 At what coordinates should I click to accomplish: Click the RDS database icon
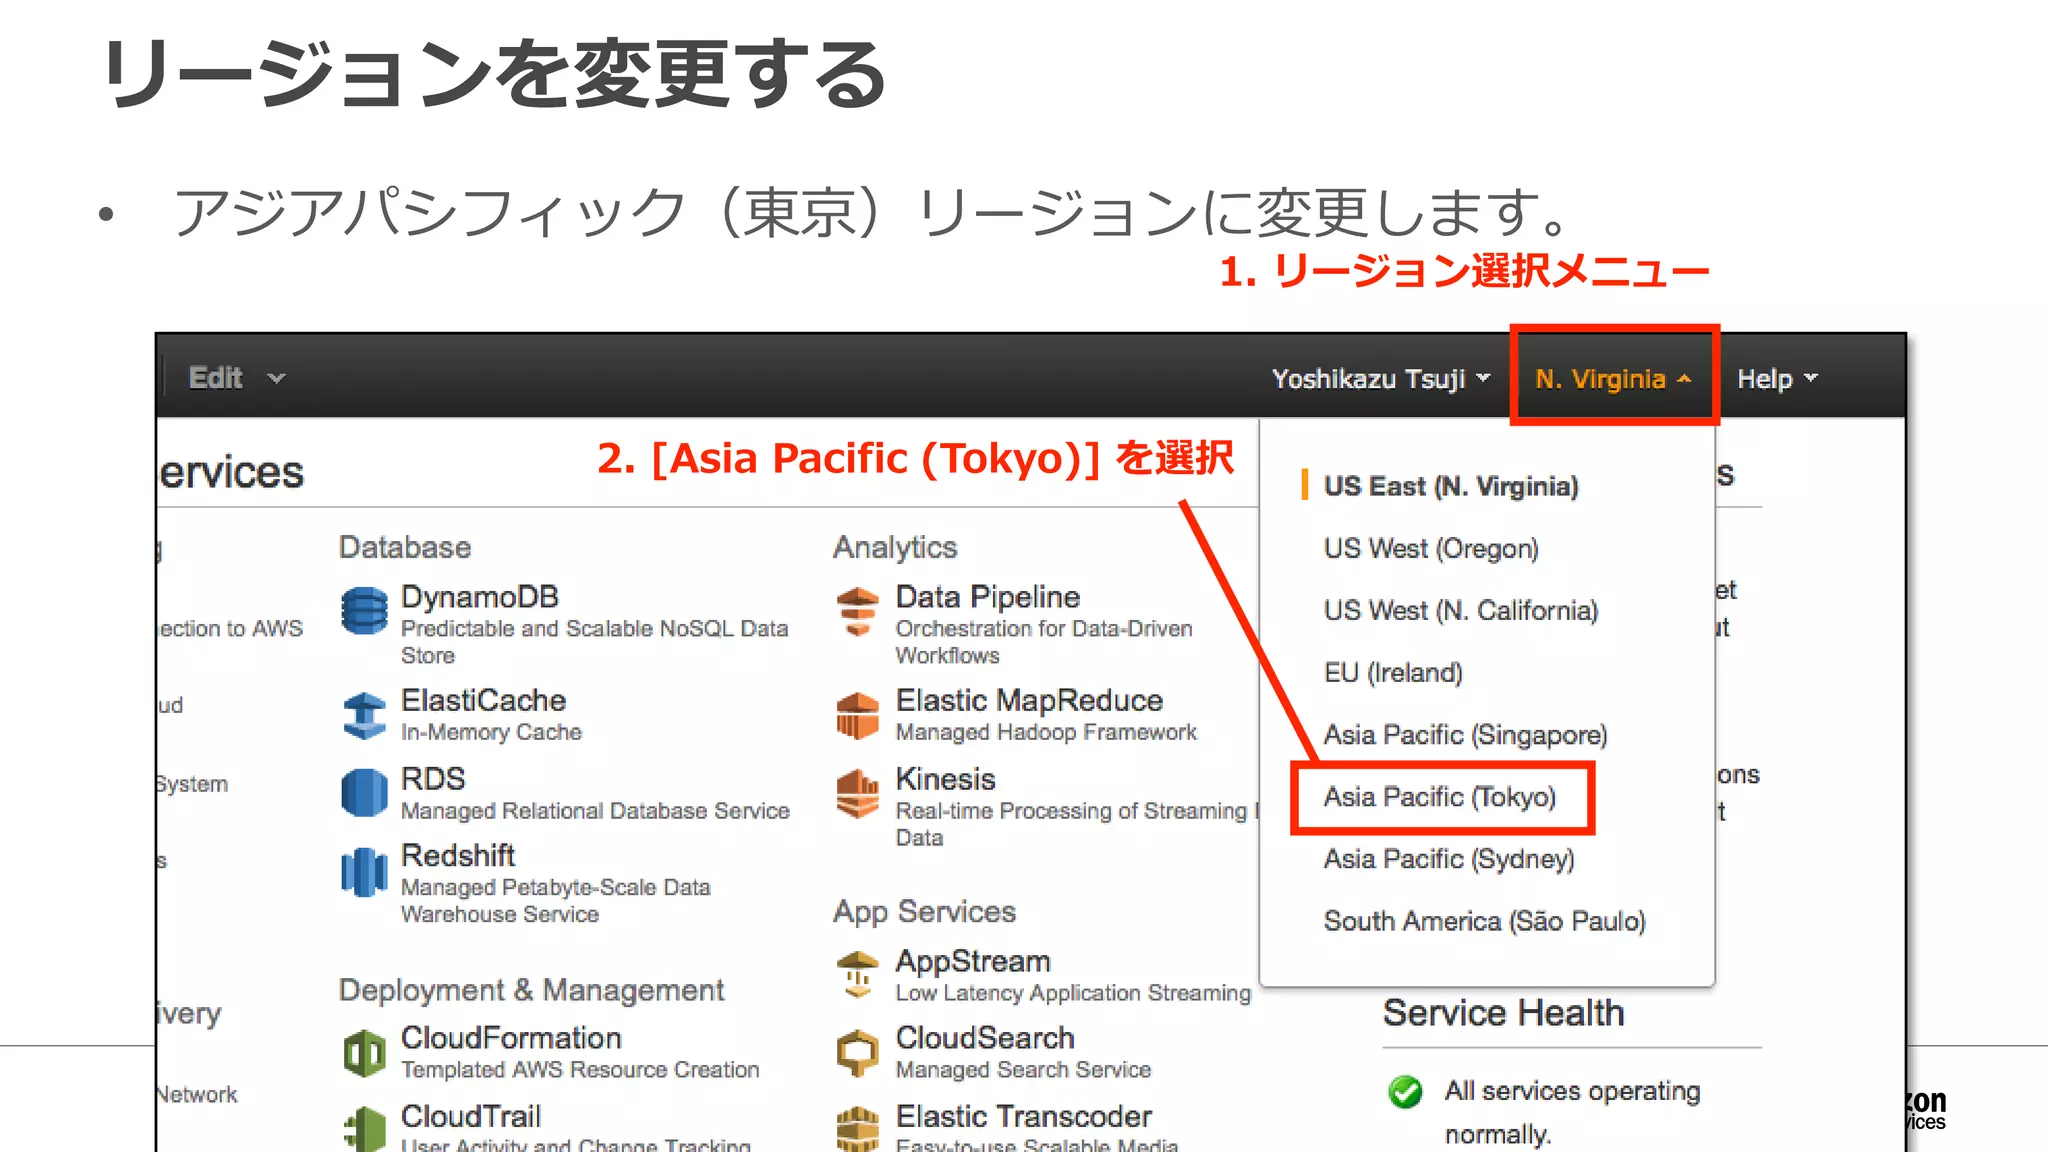click(364, 793)
